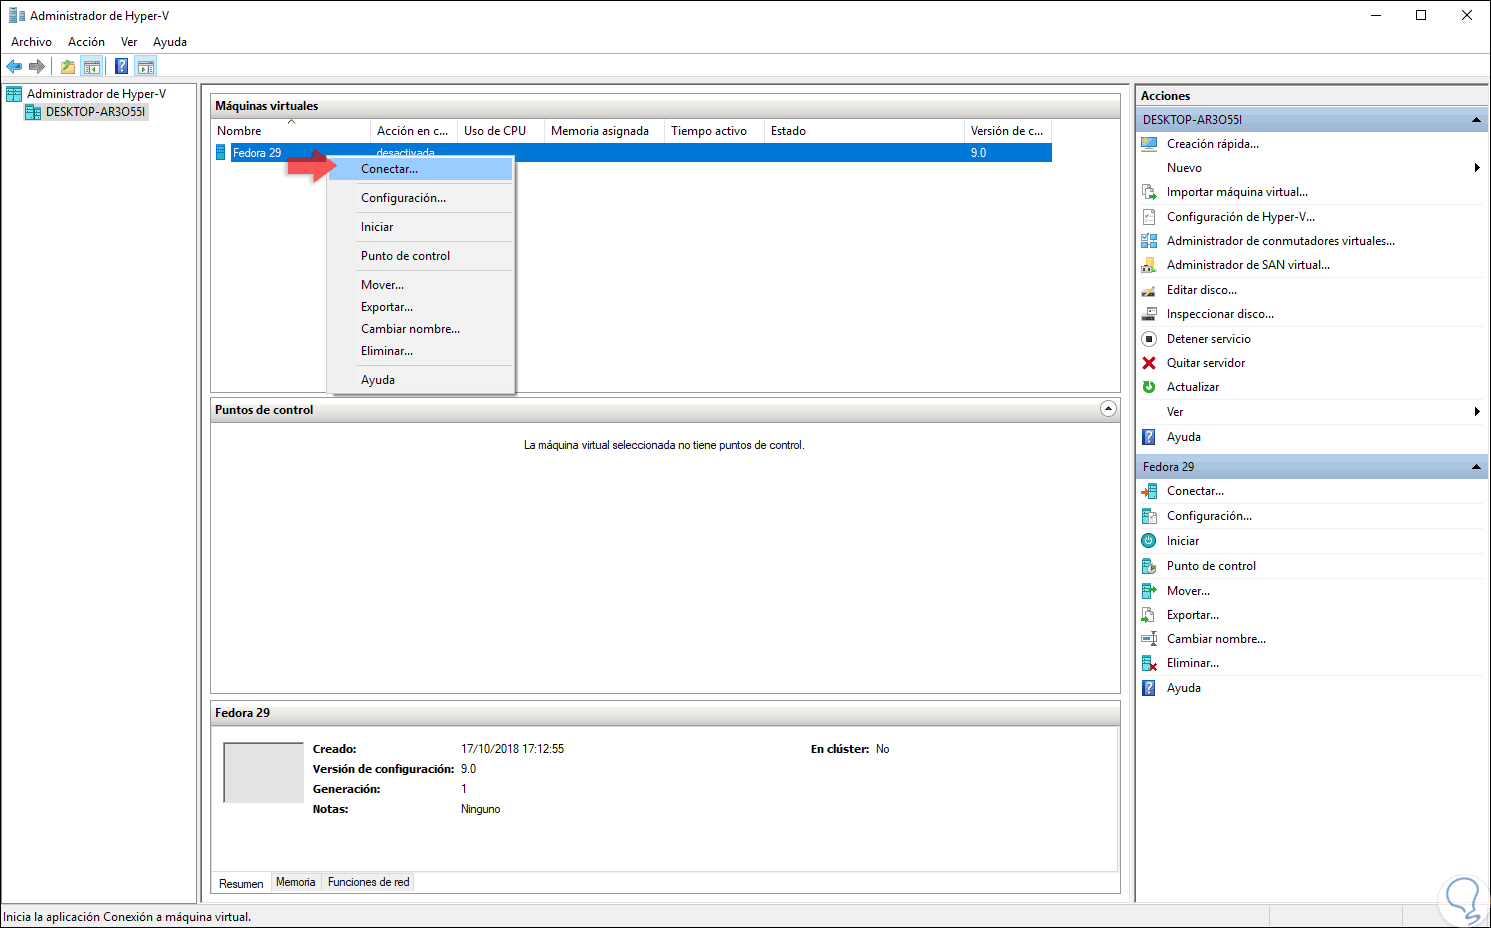Choose Conectar... in the context menu
This screenshot has width=1491, height=928.
coord(420,169)
